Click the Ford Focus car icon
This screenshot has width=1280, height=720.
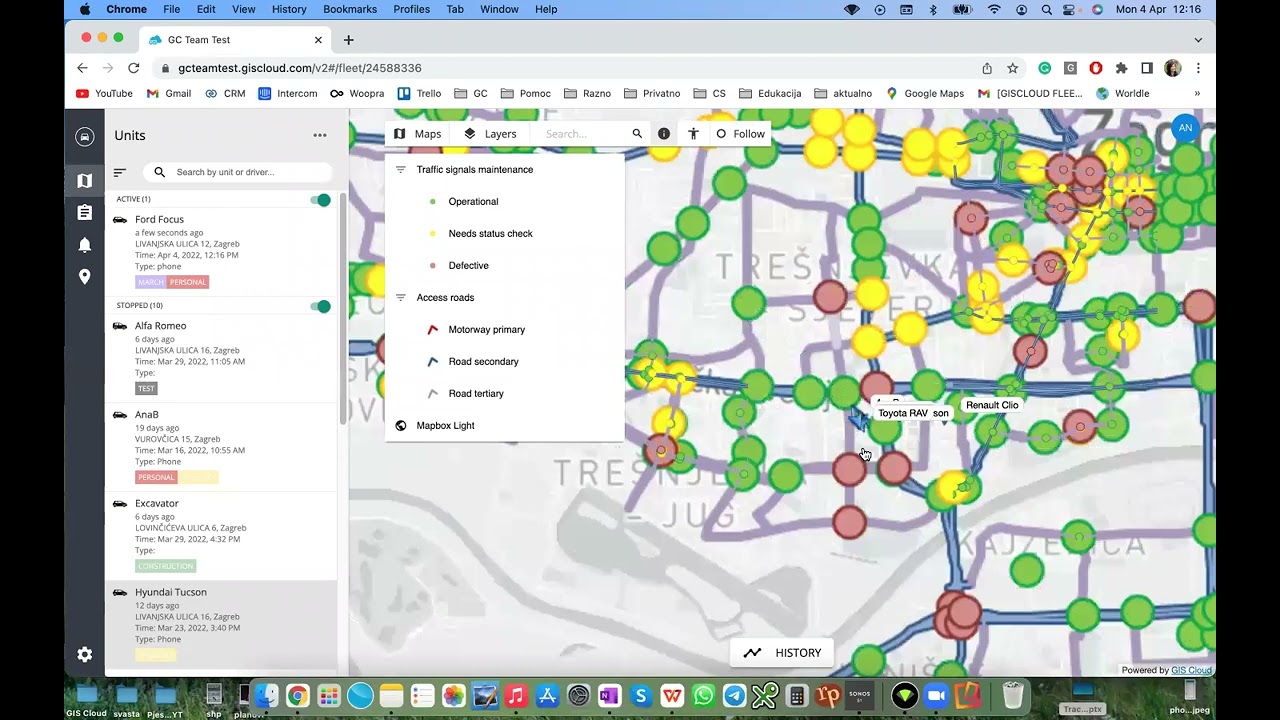tap(120, 219)
